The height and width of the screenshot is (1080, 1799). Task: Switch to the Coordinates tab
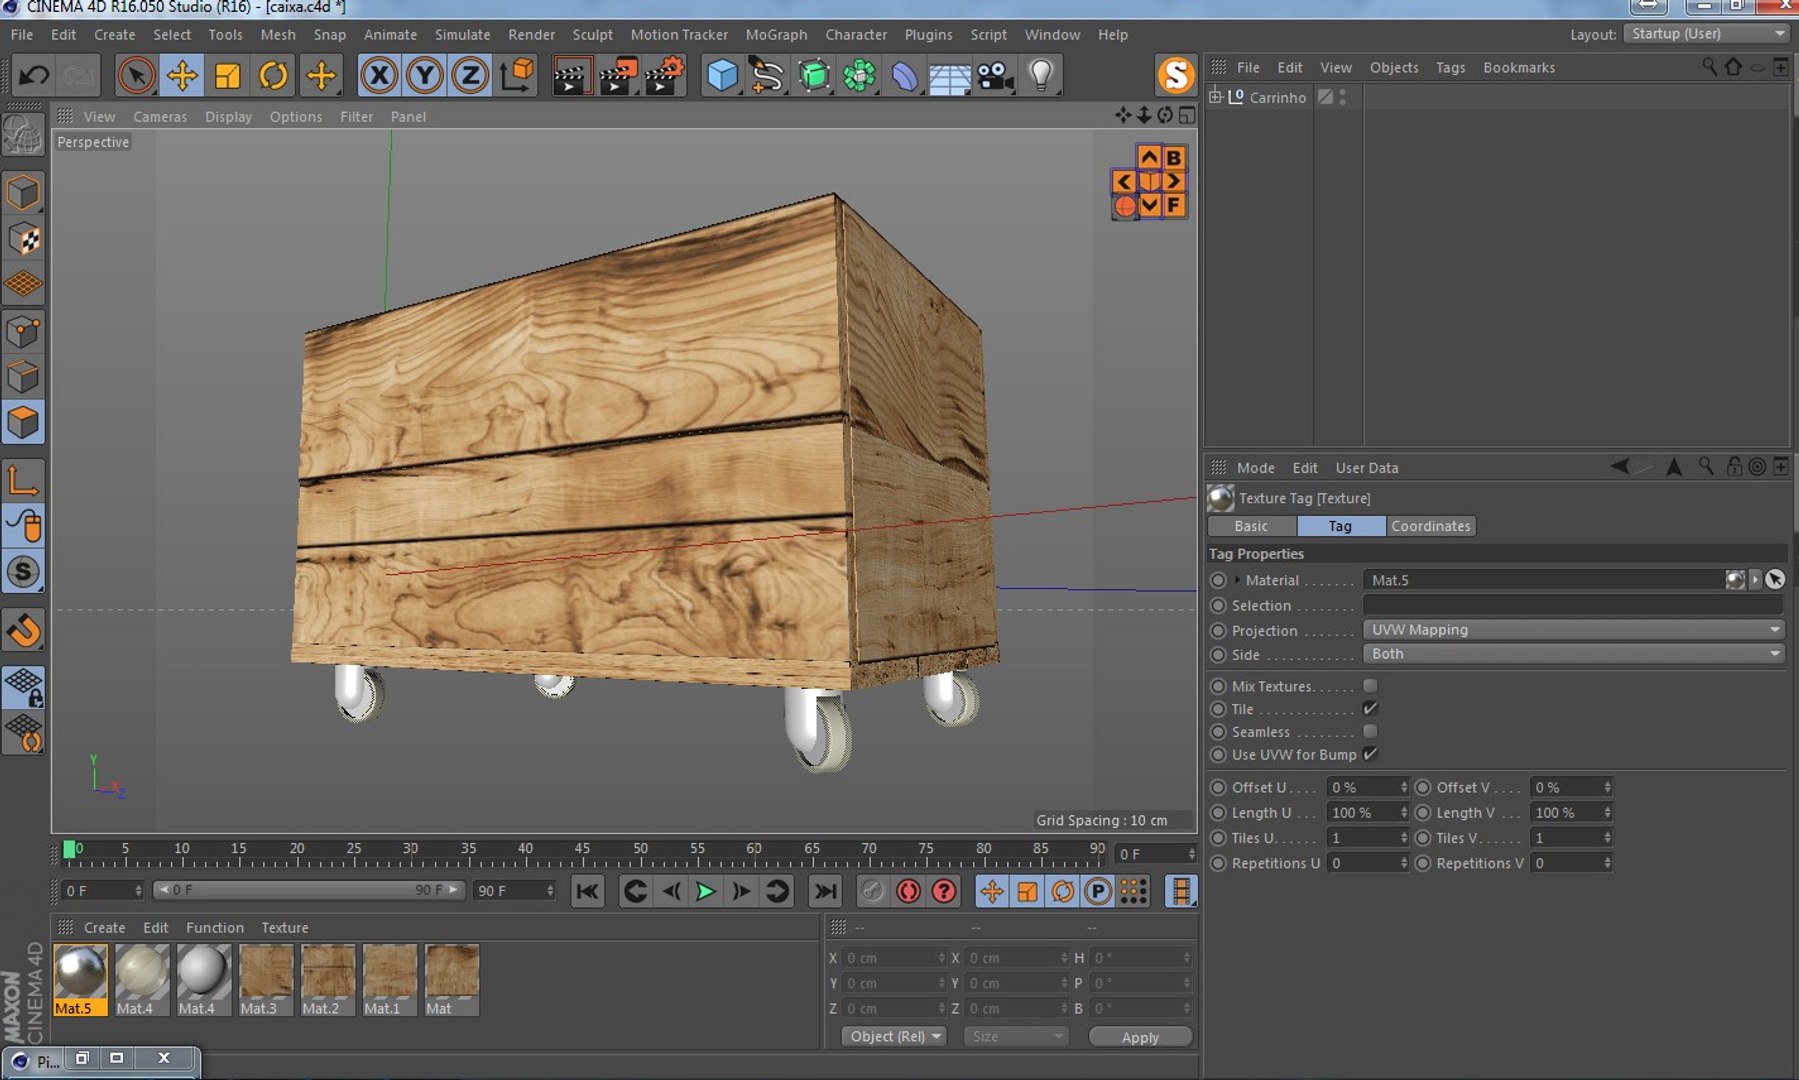[1430, 526]
